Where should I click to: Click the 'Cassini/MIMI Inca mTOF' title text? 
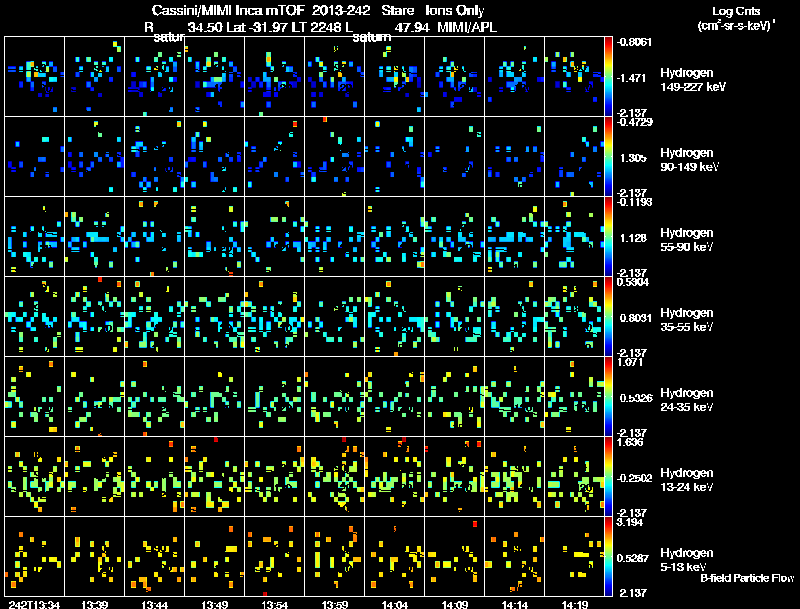[228, 10]
